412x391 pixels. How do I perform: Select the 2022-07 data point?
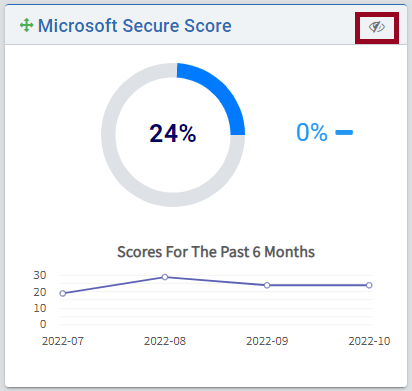tap(63, 293)
